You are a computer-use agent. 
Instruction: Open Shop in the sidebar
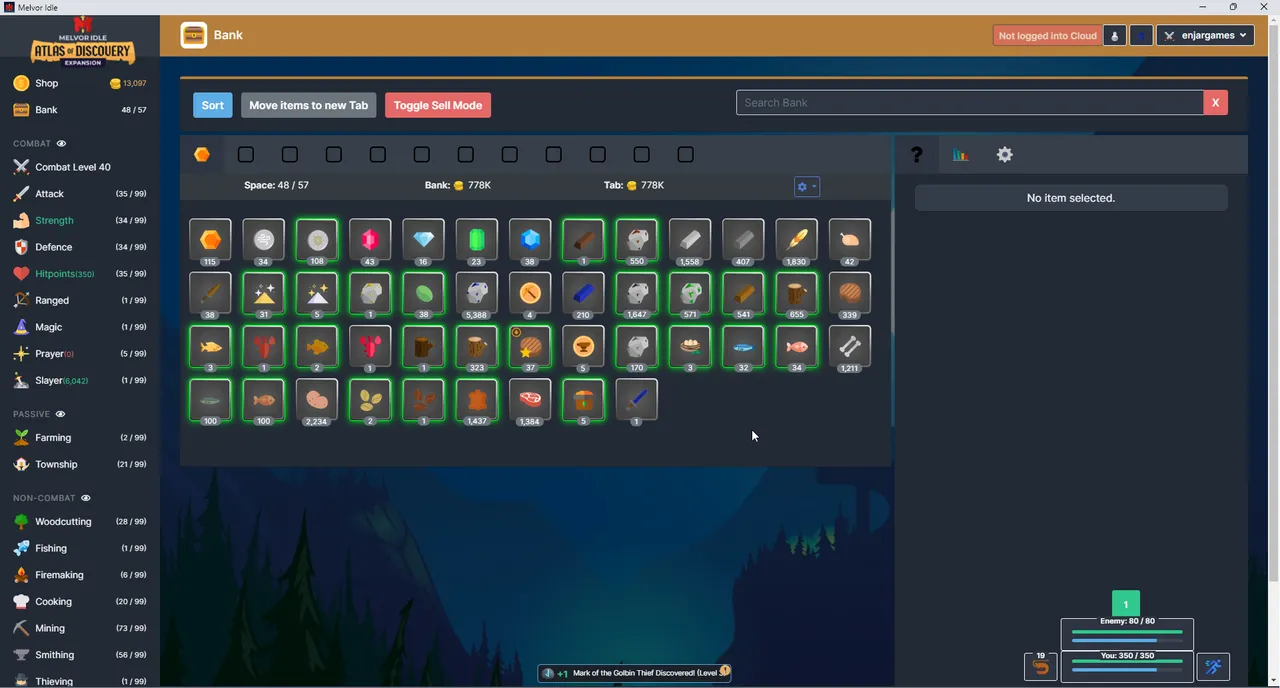tap(80, 83)
